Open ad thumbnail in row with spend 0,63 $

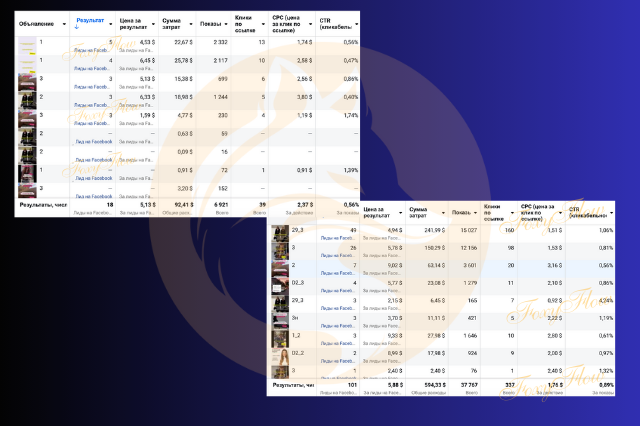27,138
